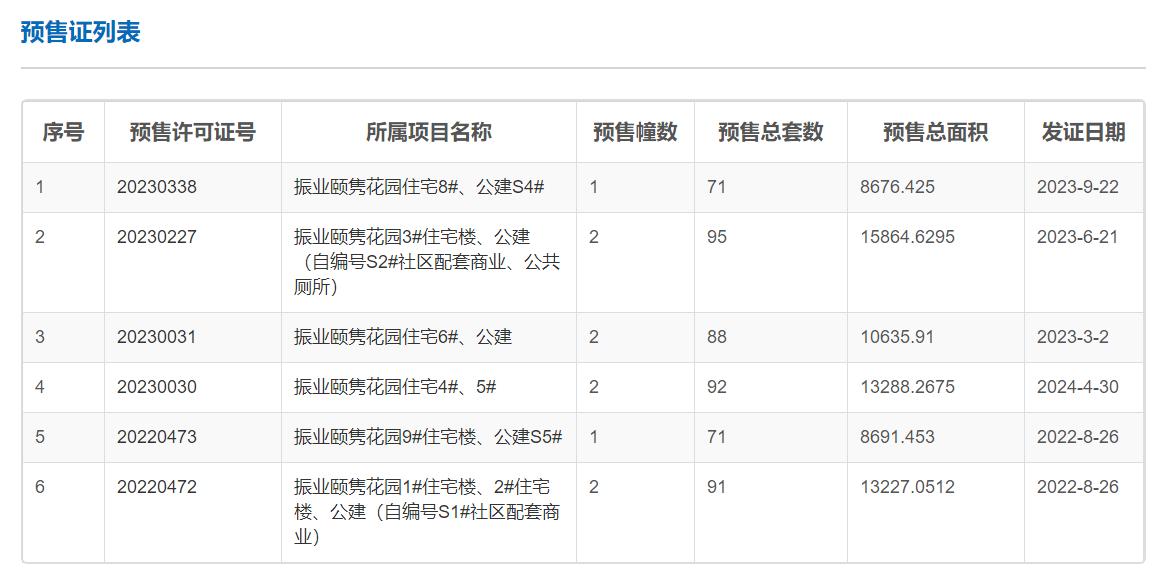This screenshot has width=1154, height=572.
Task: Click issue date 2022-8-26 in row 6
Action: pos(1077,487)
